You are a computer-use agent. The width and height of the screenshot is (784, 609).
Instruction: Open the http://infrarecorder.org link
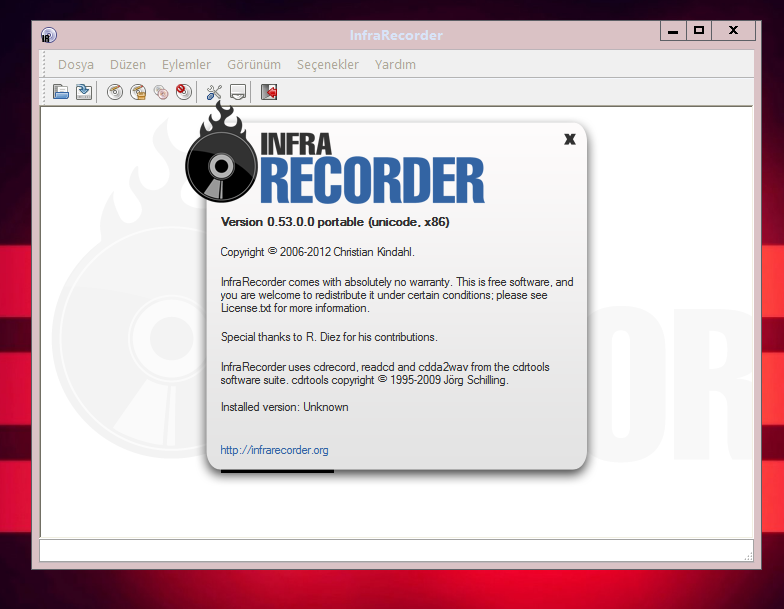coord(274,450)
